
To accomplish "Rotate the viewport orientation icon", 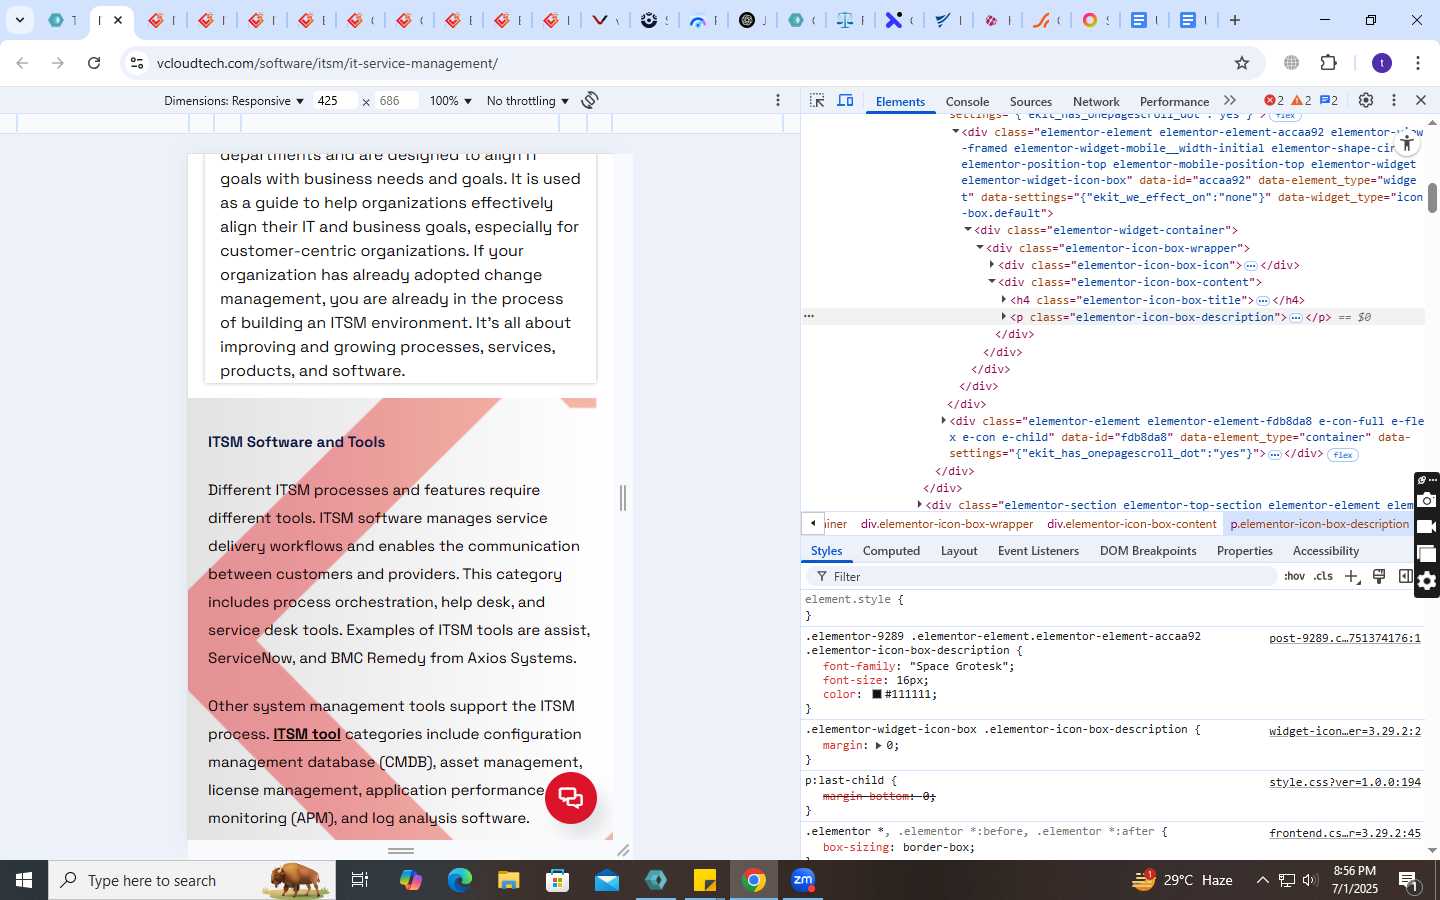I will [590, 100].
